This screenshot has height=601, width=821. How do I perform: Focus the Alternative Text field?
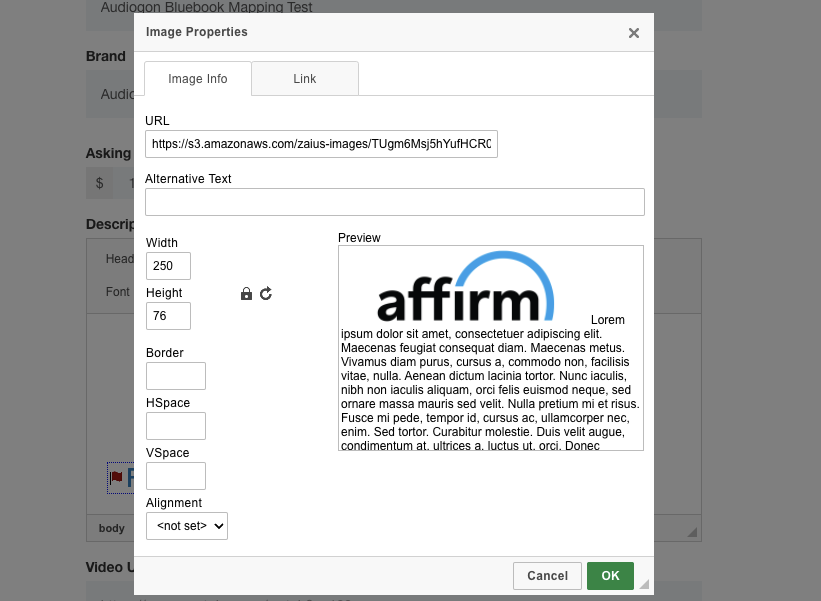coord(395,202)
